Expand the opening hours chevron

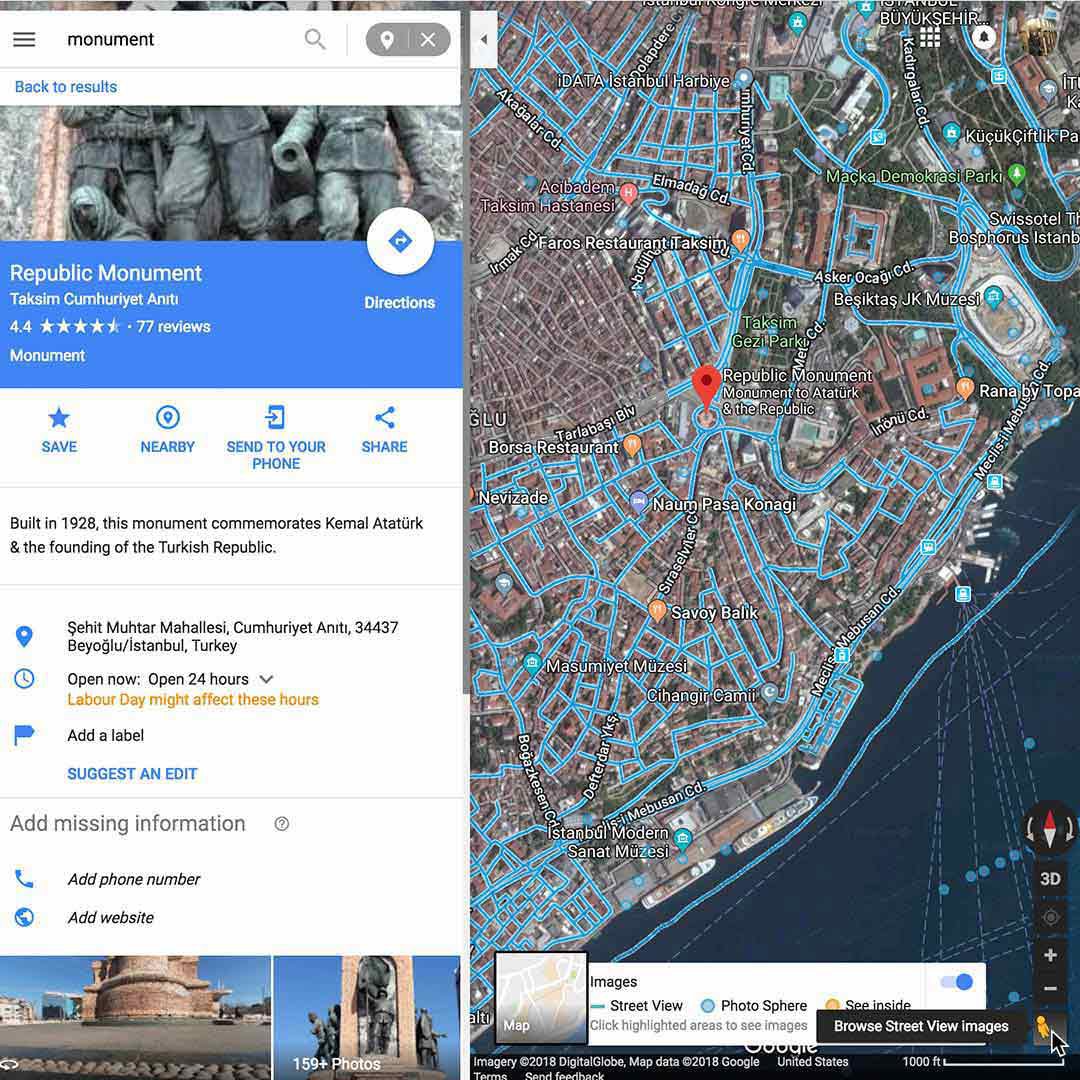[267, 679]
